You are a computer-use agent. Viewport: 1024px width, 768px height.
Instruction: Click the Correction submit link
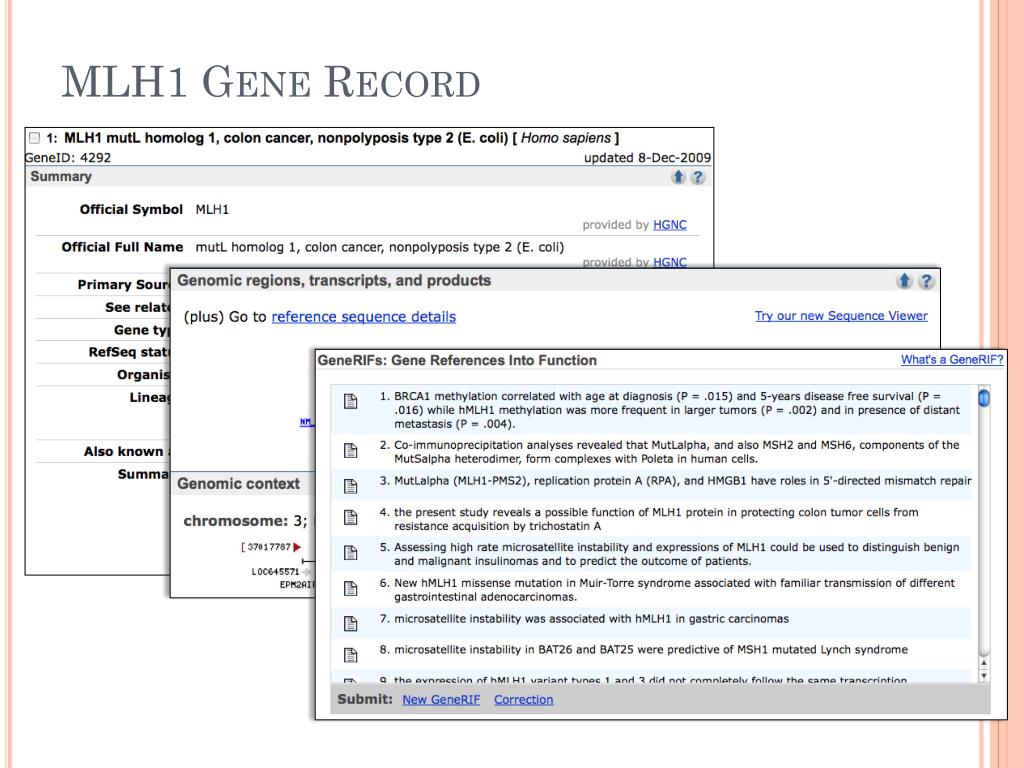(523, 699)
